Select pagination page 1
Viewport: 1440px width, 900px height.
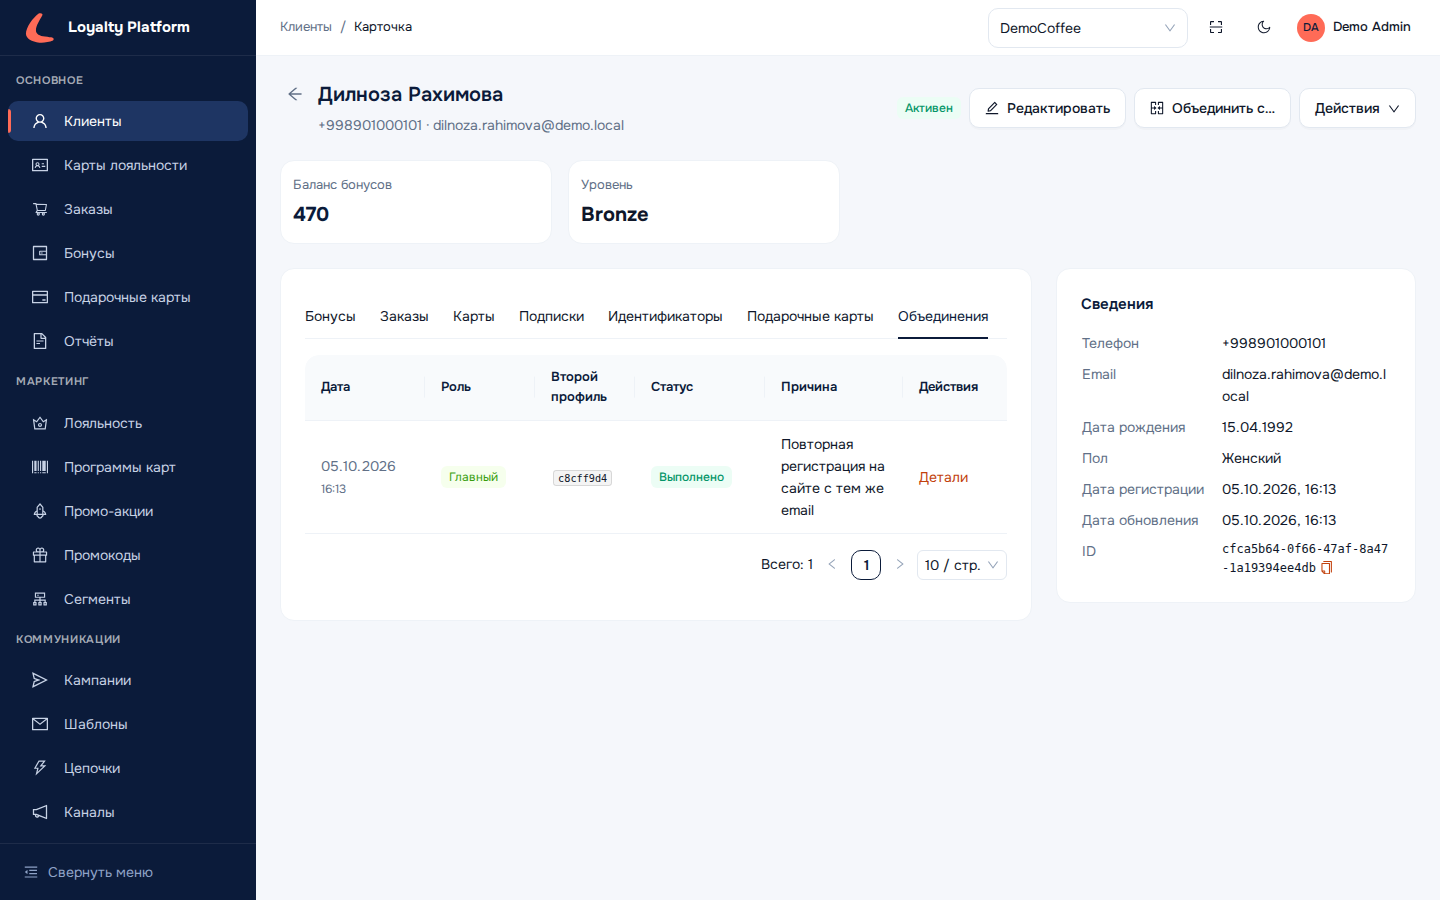(866, 565)
